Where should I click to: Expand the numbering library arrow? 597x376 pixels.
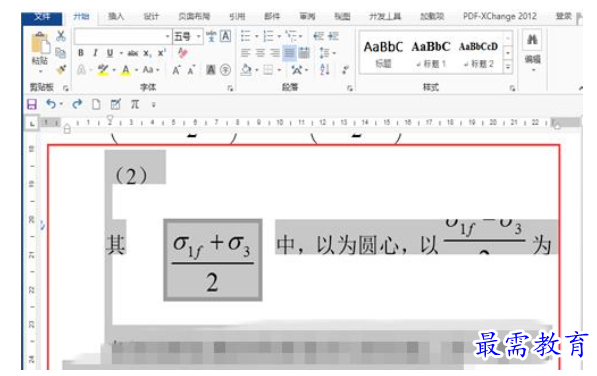pyautogui.click(x=279, y=37)
